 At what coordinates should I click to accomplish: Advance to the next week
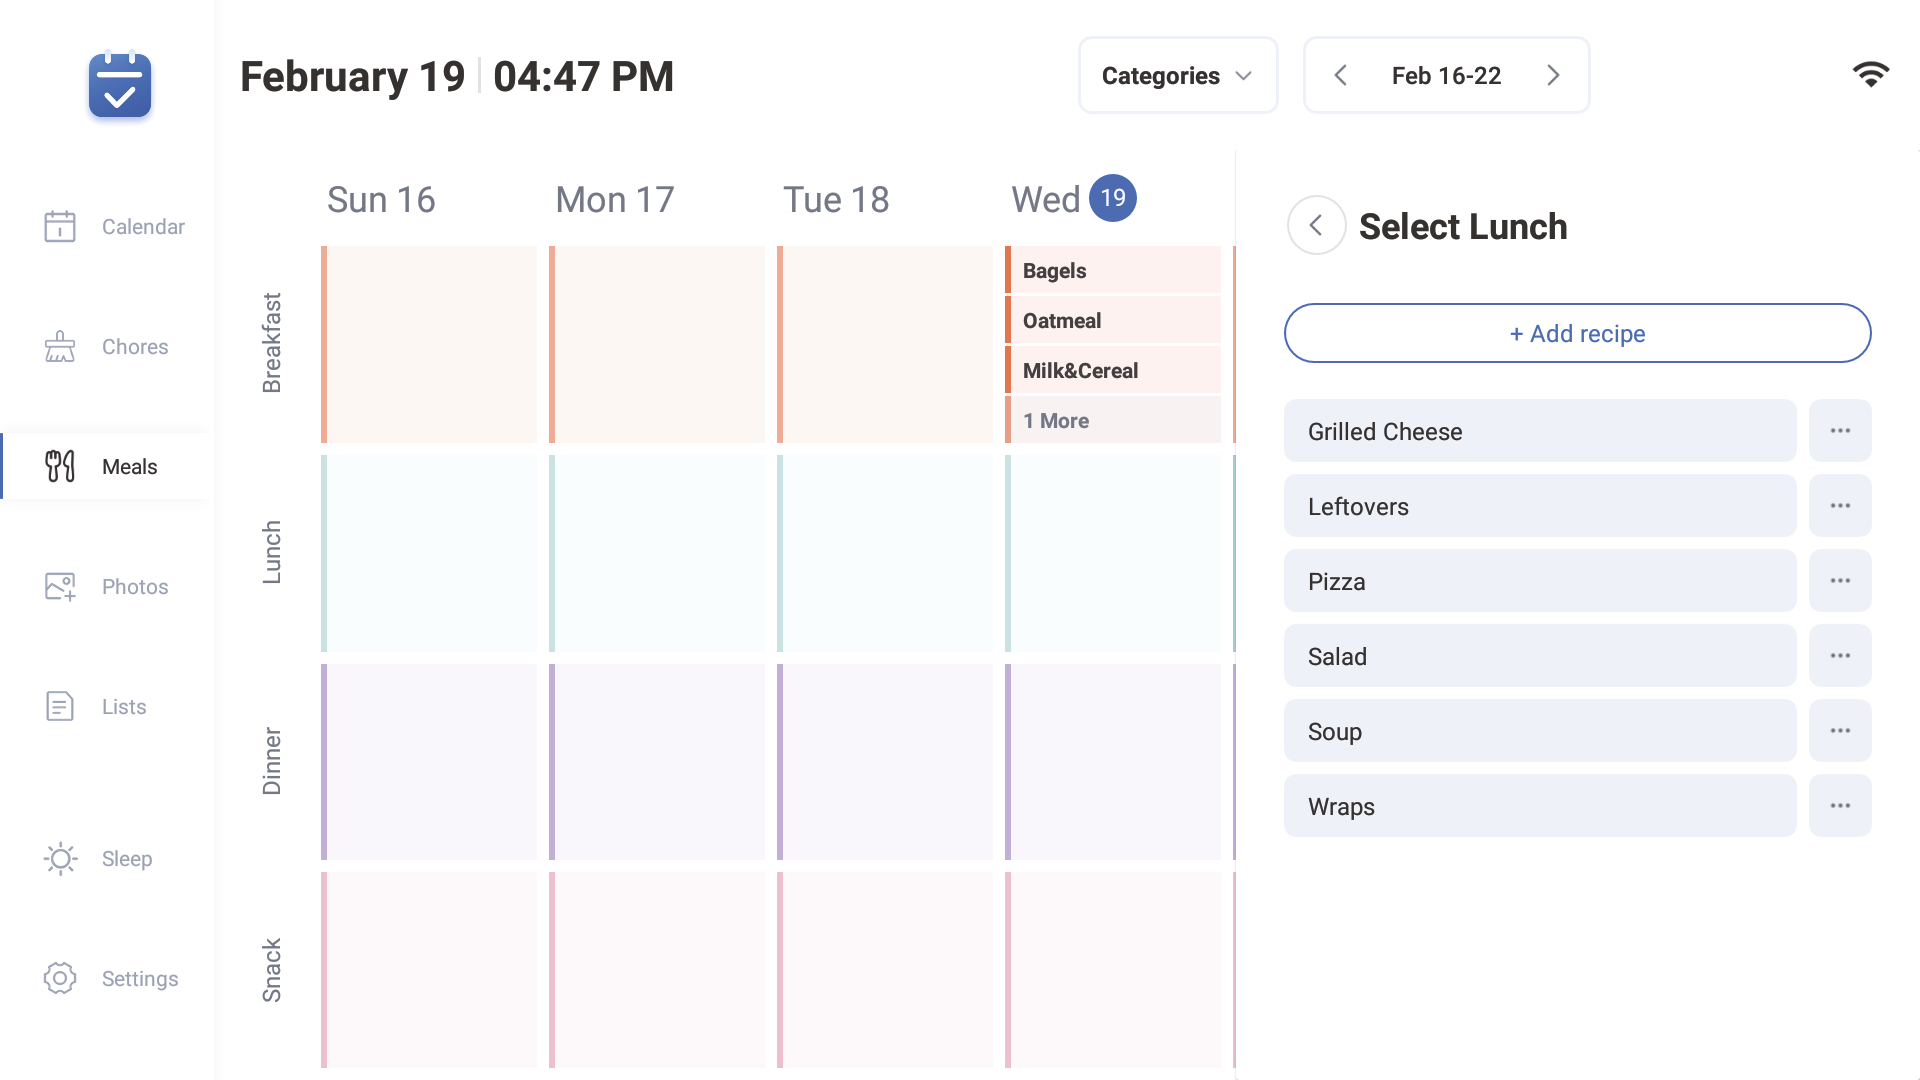coord(1553,75)
